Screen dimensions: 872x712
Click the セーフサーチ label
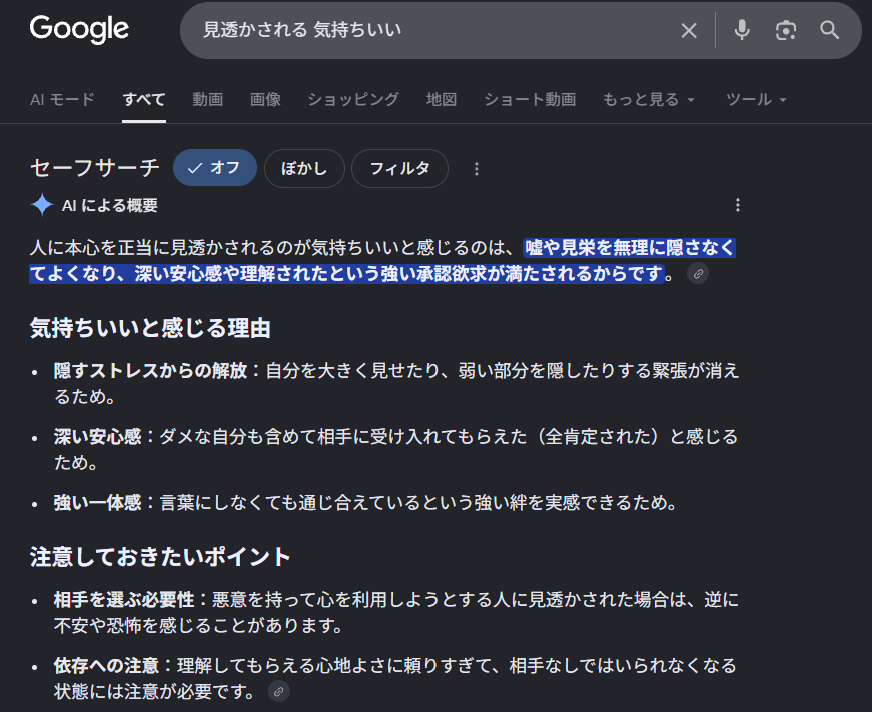pyautogui.click(x=95, y=168)
